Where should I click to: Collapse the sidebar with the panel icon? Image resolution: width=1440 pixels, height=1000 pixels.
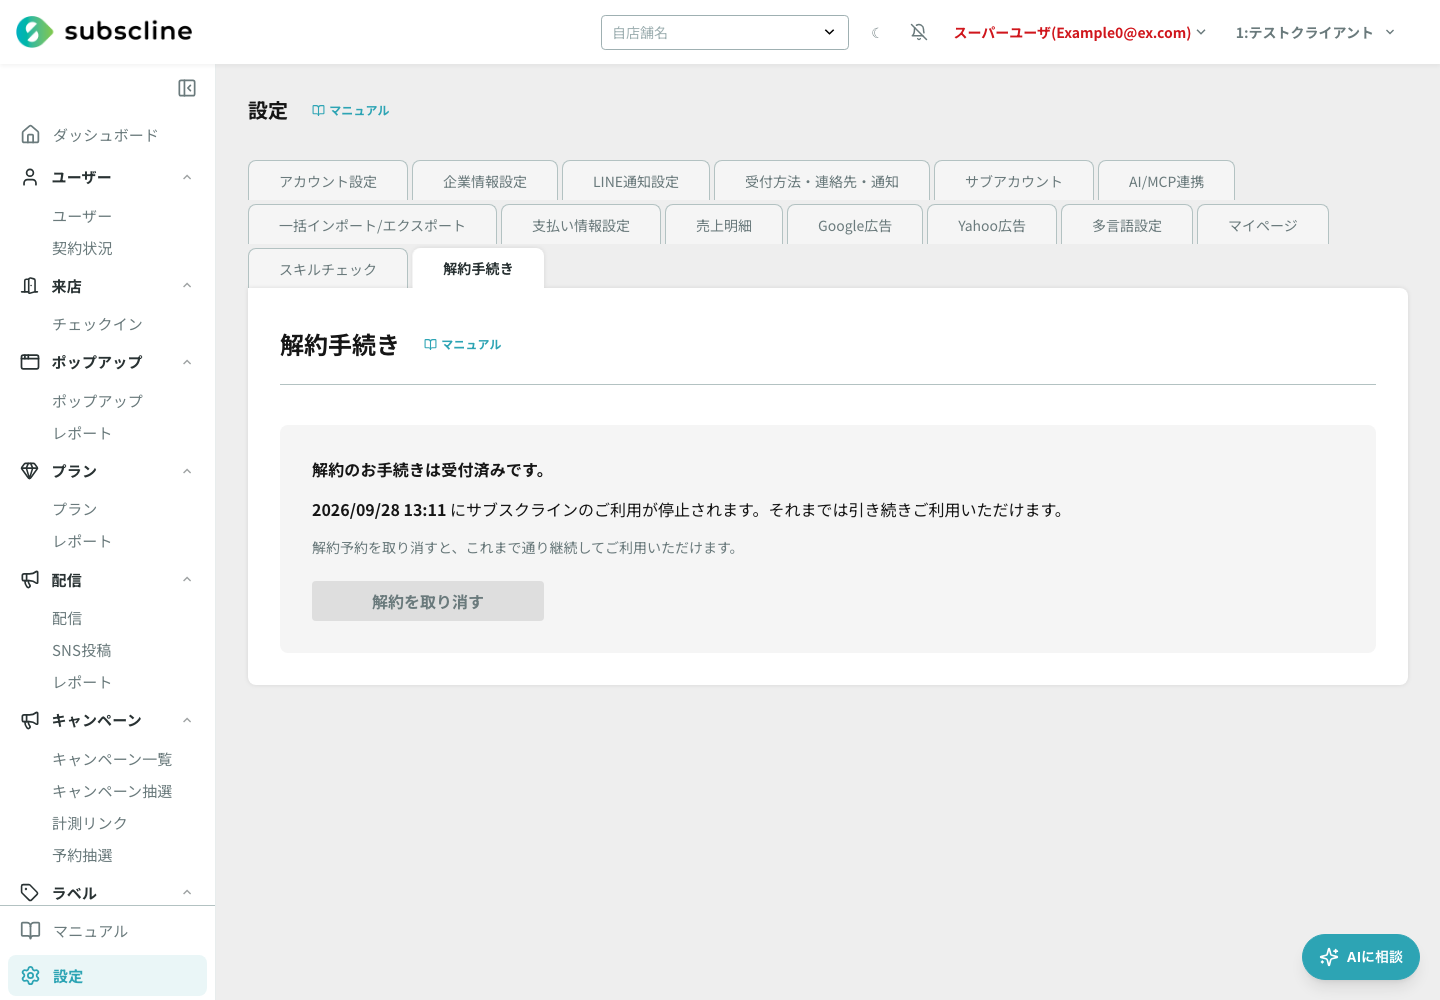187,88
